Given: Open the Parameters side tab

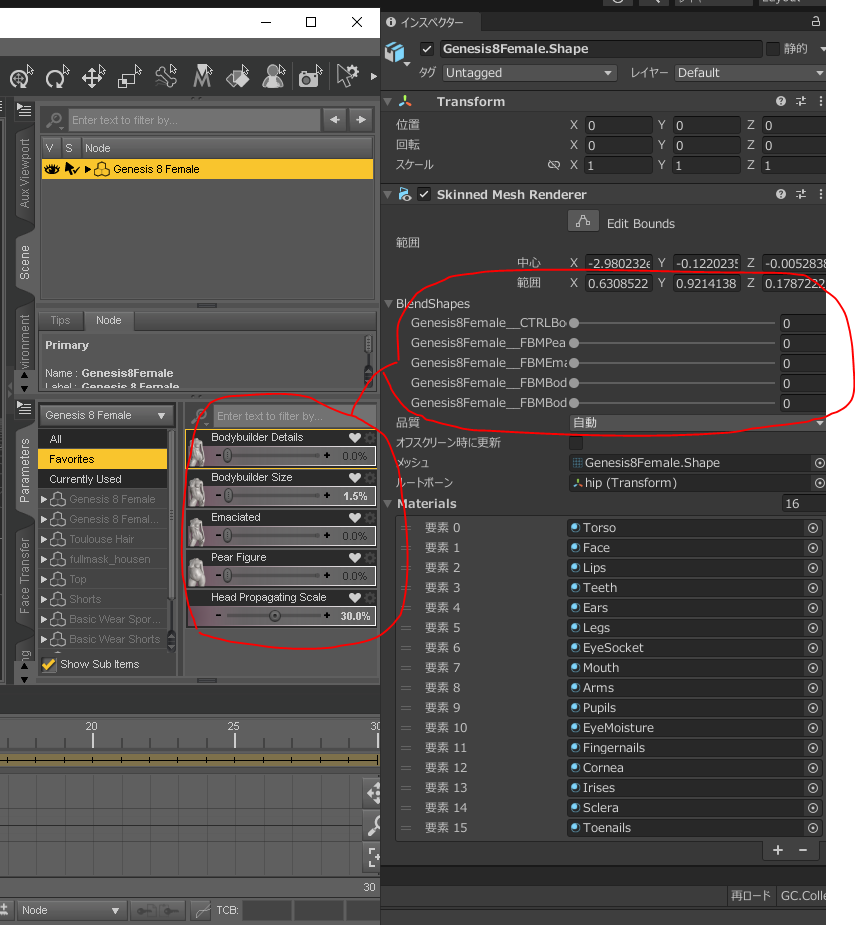Looking at the screenshot, I should [x=24, y=471].
